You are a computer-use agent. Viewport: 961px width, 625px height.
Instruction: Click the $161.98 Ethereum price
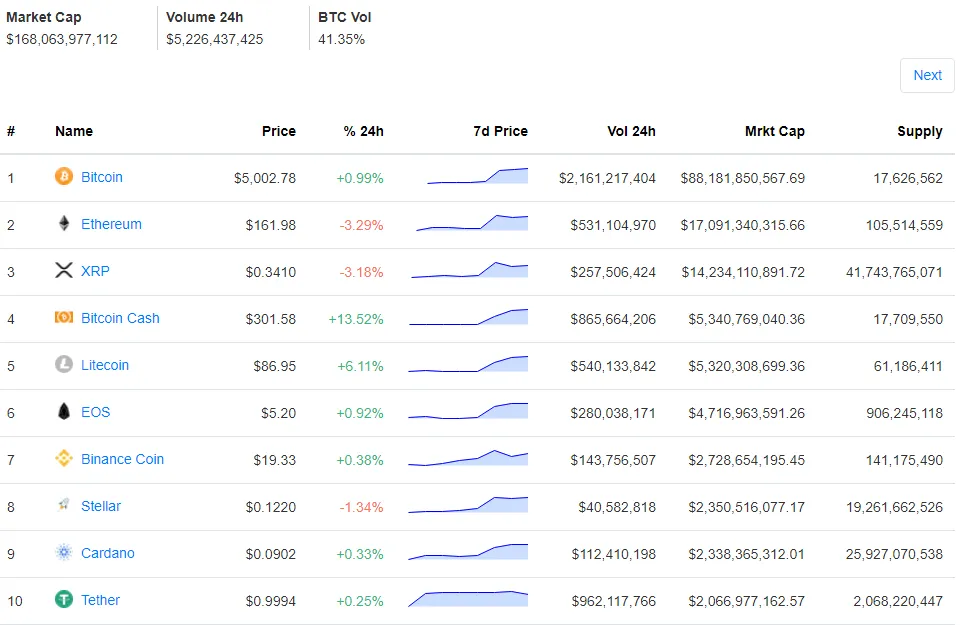[x=271, y=225]
